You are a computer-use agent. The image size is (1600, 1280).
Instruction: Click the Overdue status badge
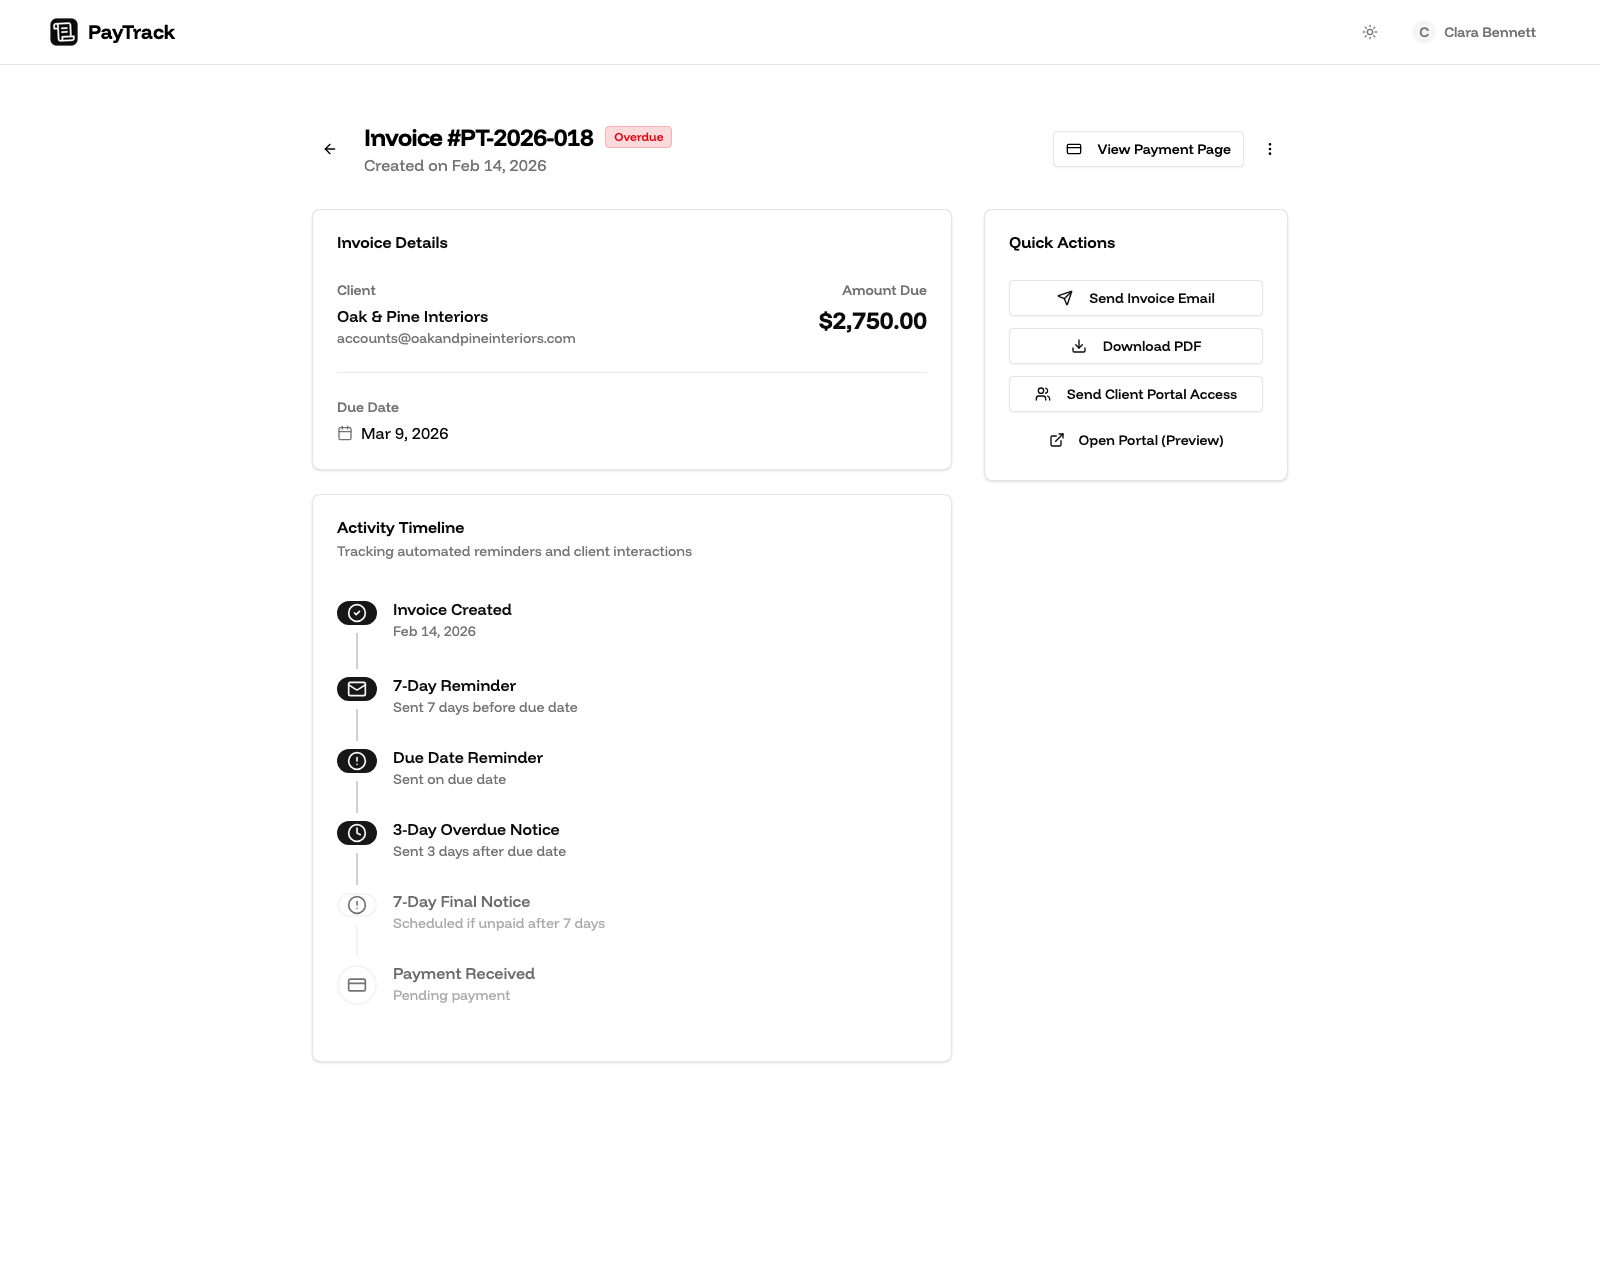pyautogui.click(x=638, y=137)
